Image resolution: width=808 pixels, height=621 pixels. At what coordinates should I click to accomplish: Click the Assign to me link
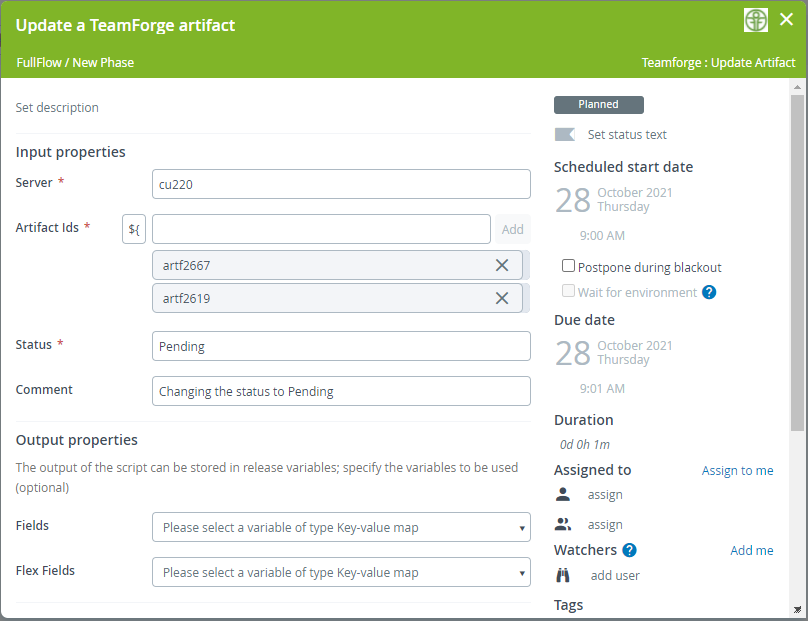737,471
